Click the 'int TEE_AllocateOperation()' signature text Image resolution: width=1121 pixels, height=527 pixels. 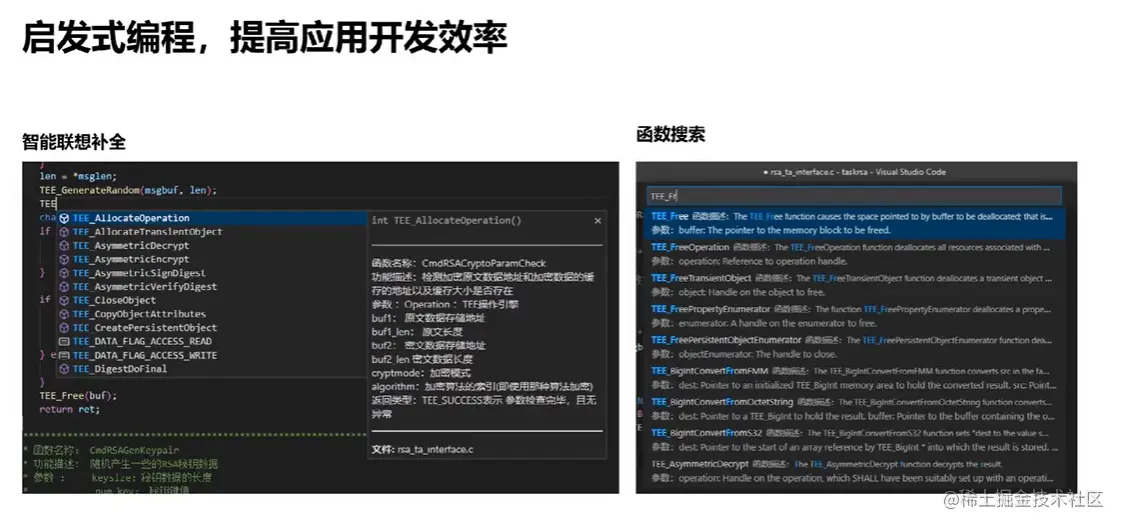click(447, 220)
